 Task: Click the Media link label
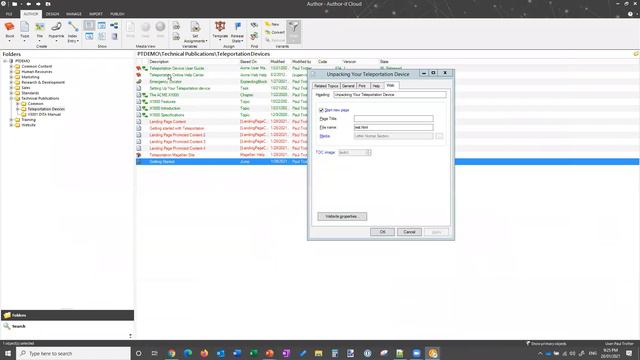[x=325, y=136]
